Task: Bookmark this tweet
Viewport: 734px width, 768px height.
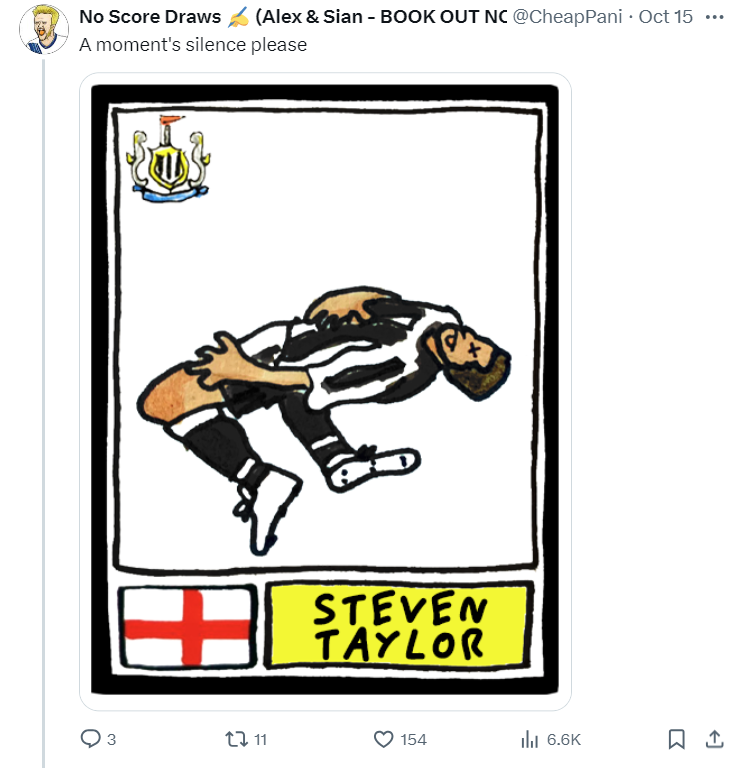Action: pyautogui.click(x=676, y=739)
